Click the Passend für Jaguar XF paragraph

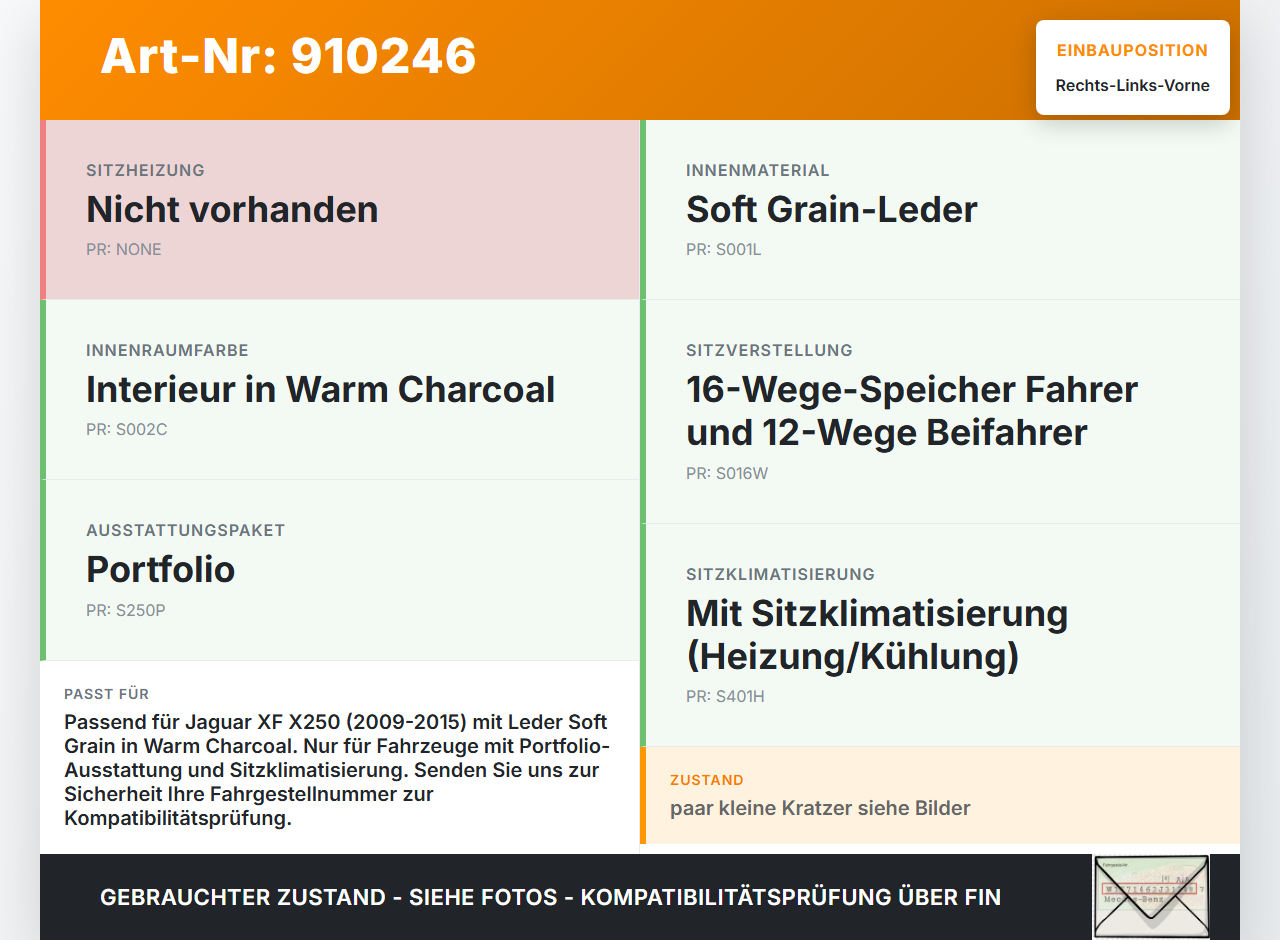click(338, 770)
